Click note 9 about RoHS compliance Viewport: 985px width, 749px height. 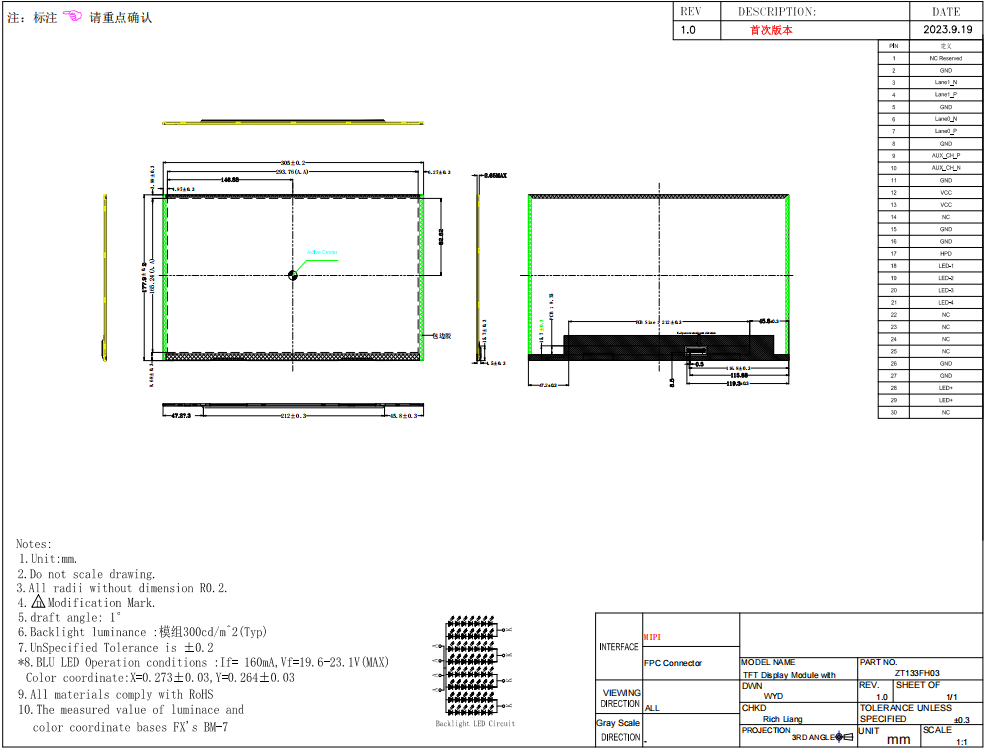click(116, 695)
